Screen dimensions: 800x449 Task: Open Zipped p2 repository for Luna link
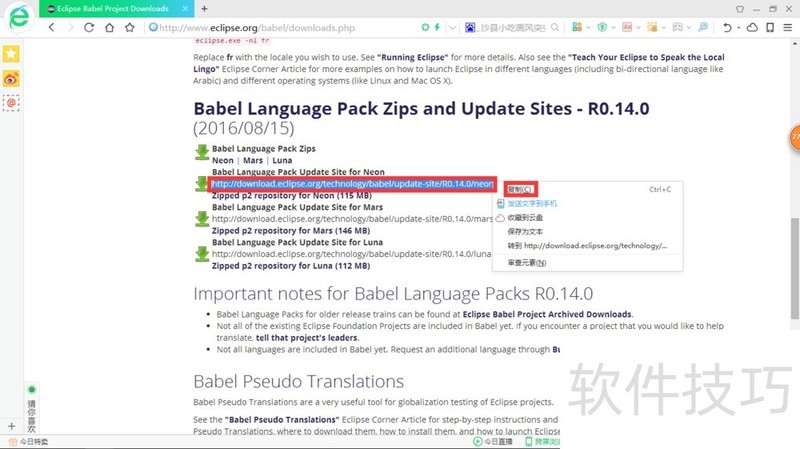click(291, 266)
